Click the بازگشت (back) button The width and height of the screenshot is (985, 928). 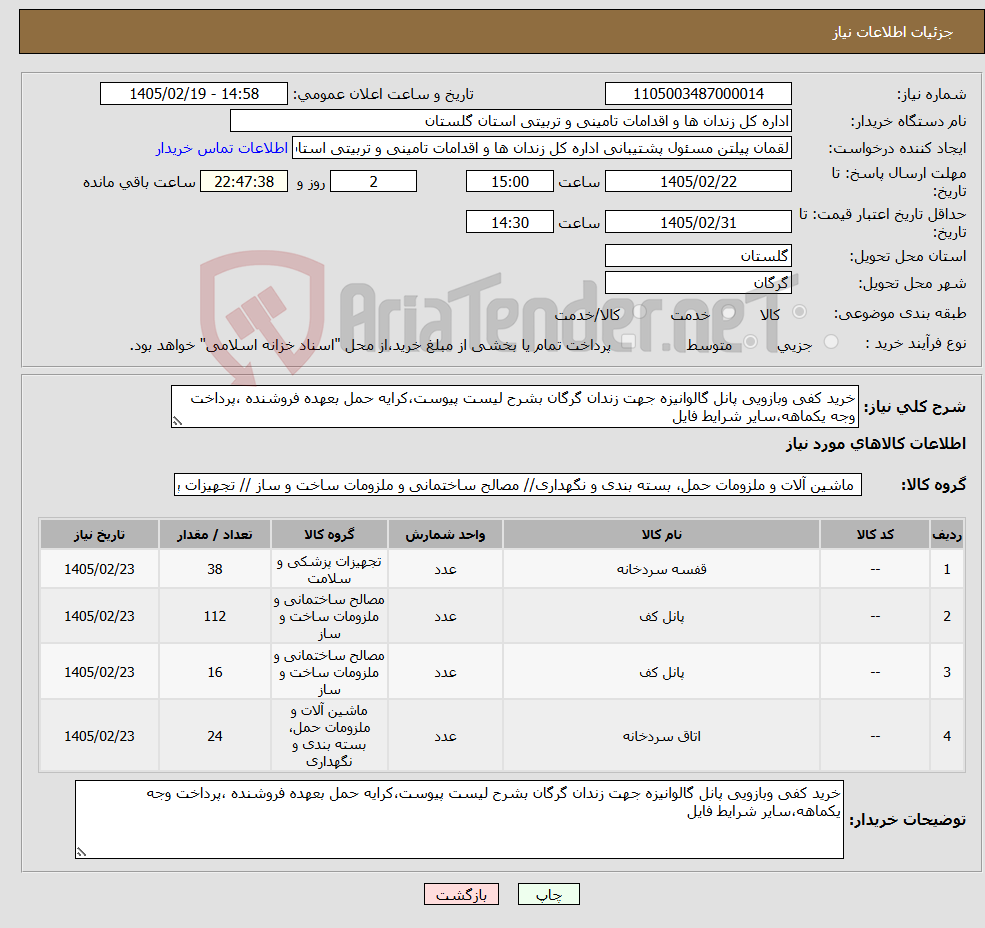tap(461, 894)
